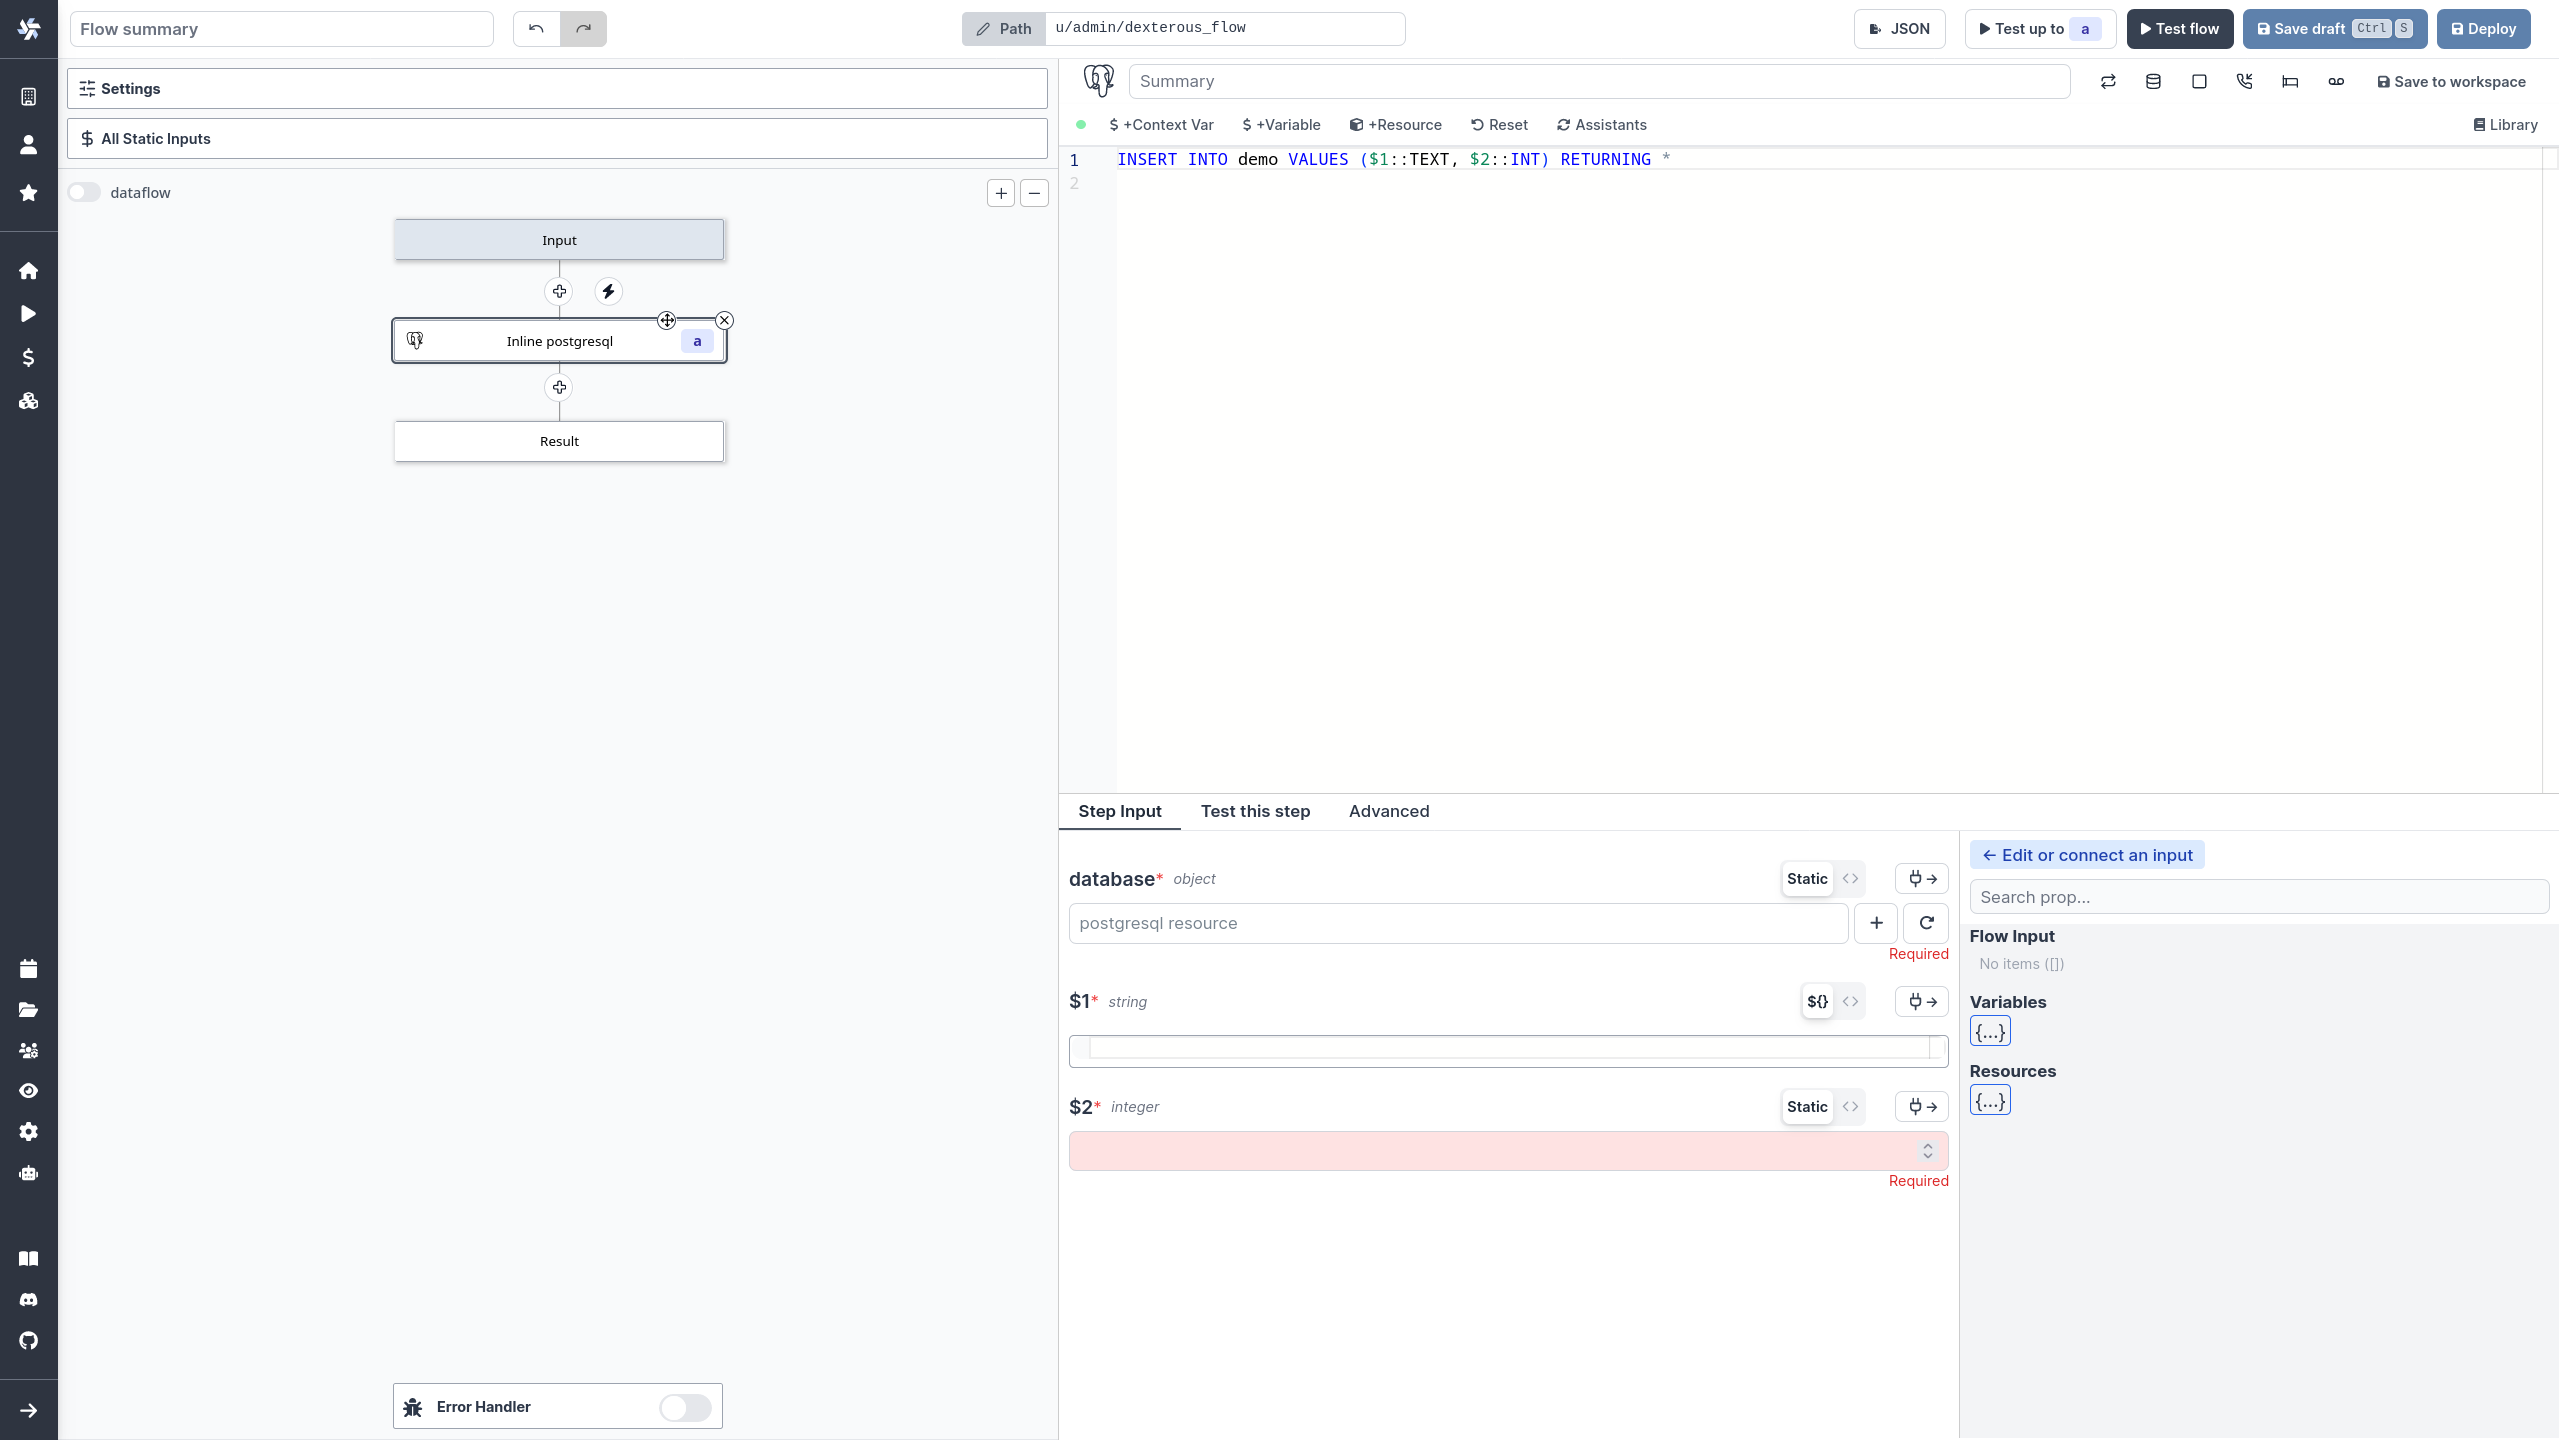Click the cache database icon
The width and height of the screenshot is (2559, 1440).
(2153, 82)
